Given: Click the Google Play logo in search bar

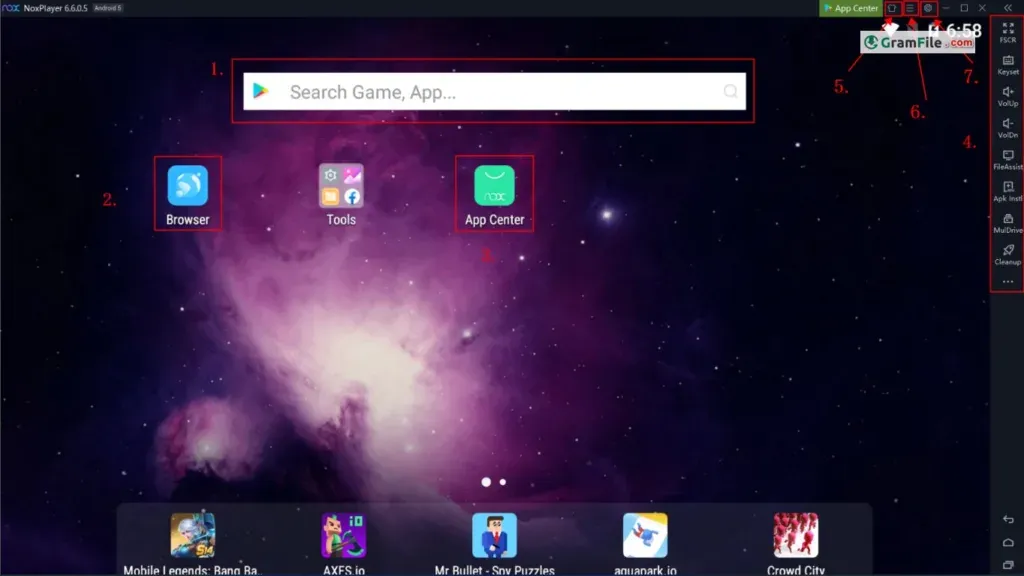Looking at the screenshot, I should coord(261,91).
